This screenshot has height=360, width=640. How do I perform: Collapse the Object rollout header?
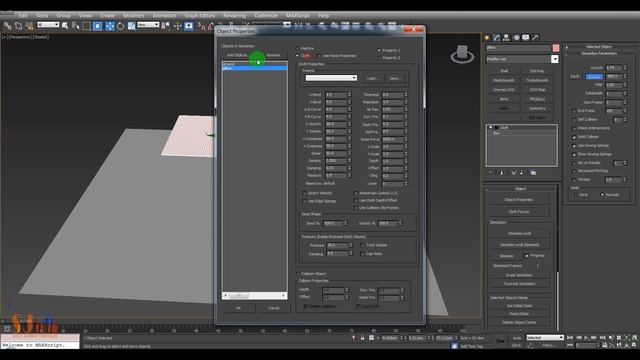tap(520, 189)
